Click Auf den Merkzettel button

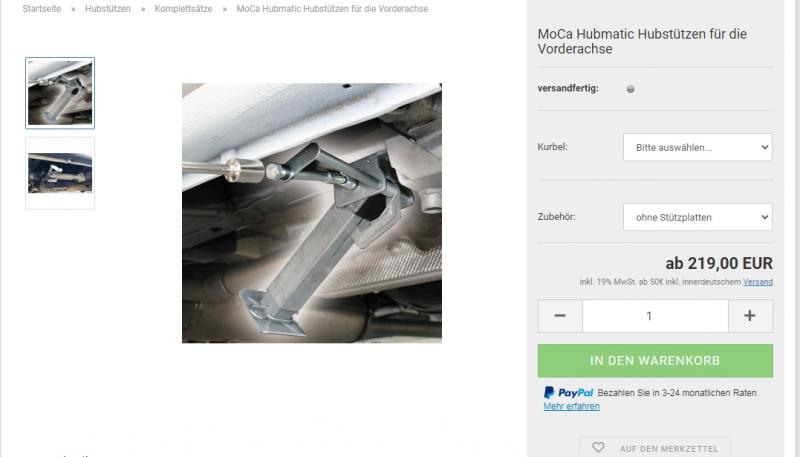point(655,448)
